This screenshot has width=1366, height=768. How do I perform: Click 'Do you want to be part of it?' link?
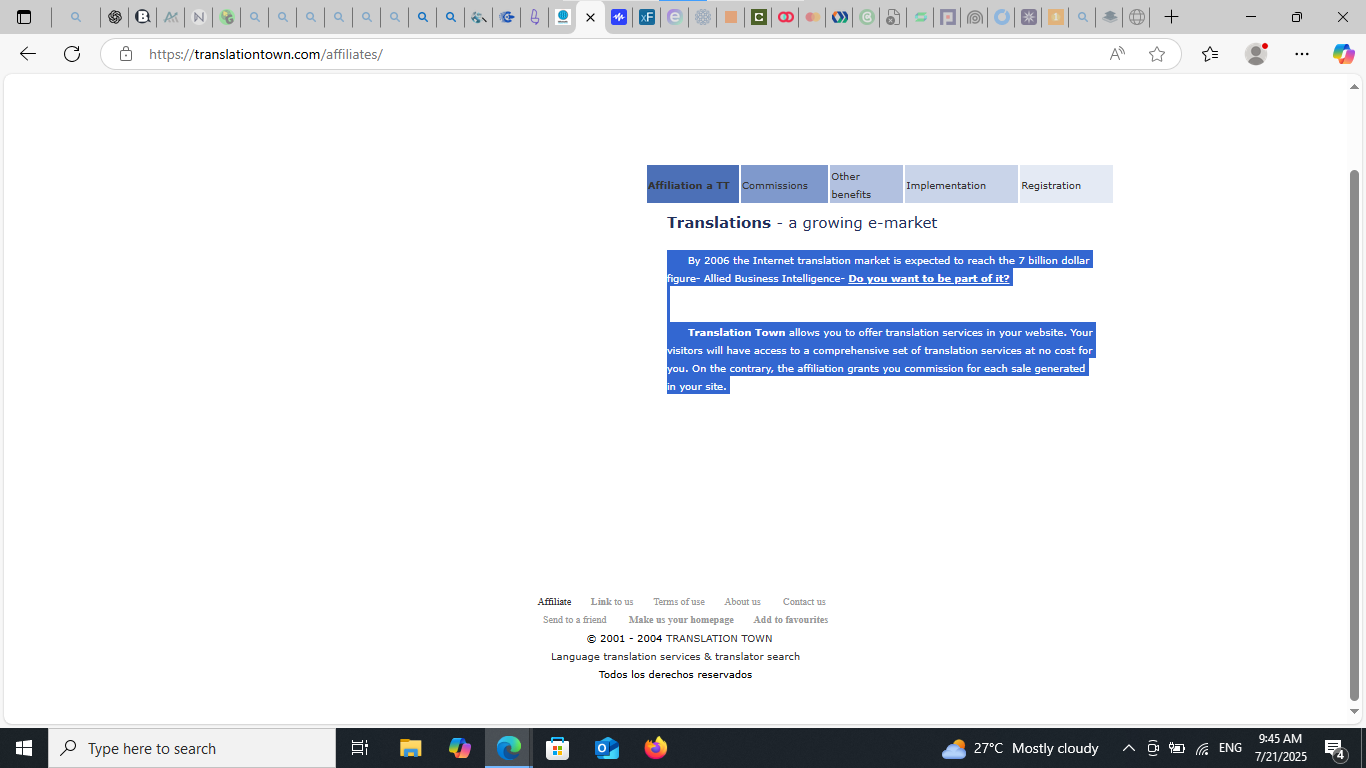929,278
